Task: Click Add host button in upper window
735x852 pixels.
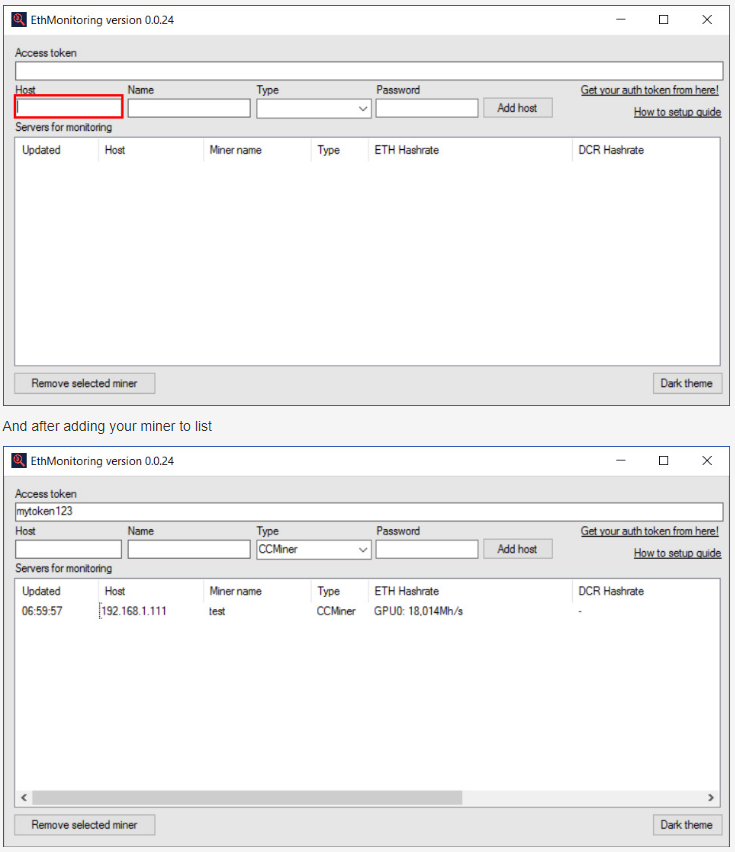Action: (518, 108)
